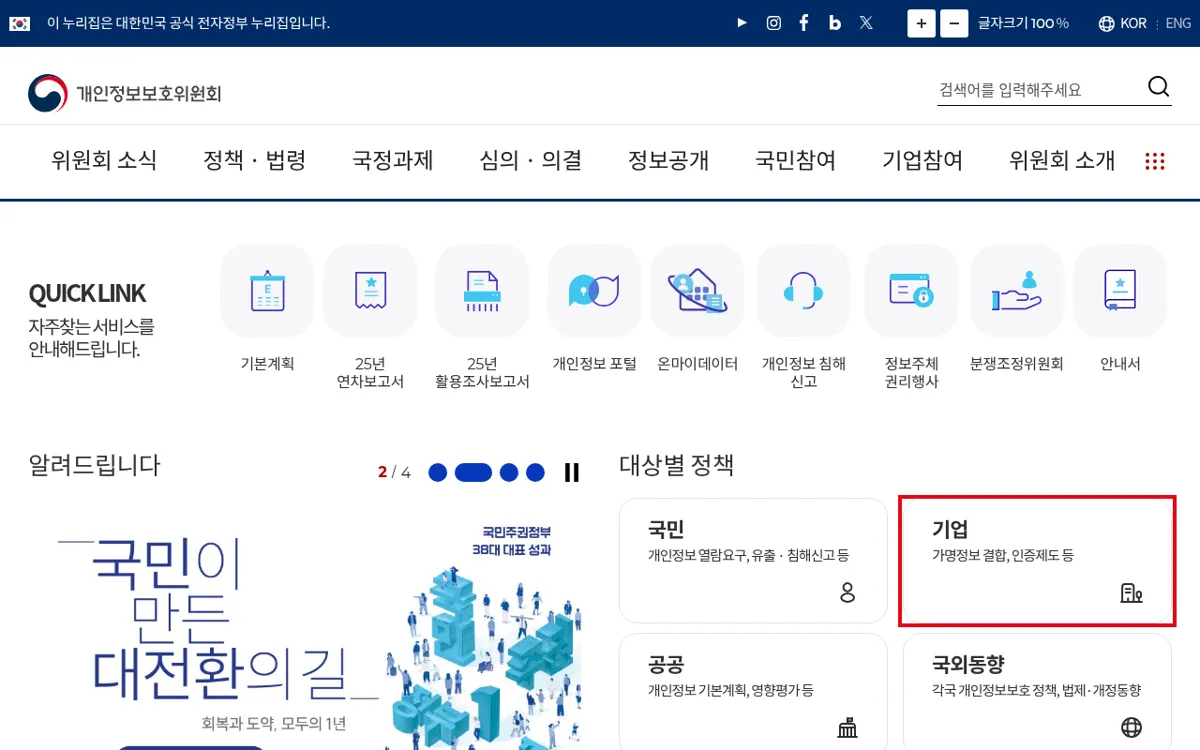Open 심의·의결 menu
This screenshot has height=750, width=1200.
[530, 160]
